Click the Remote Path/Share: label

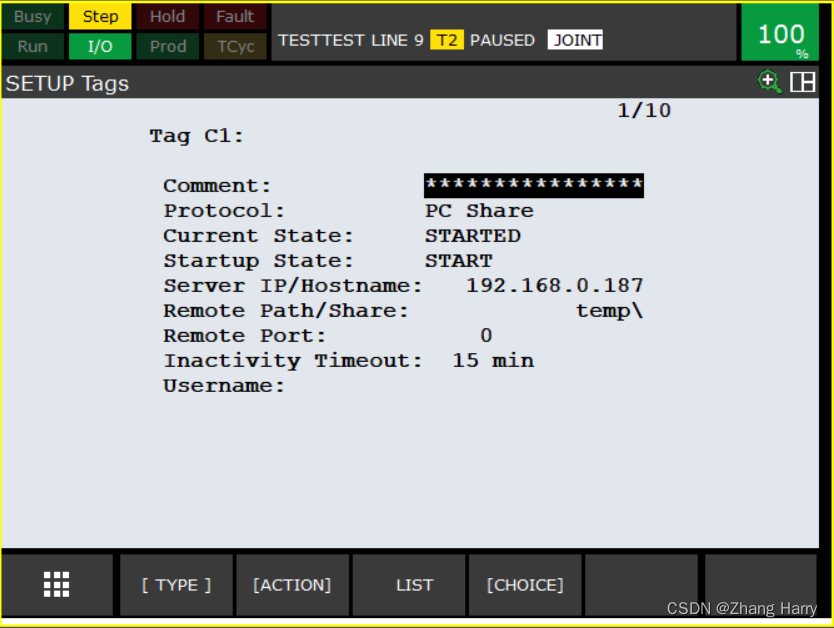pos(286,311)
